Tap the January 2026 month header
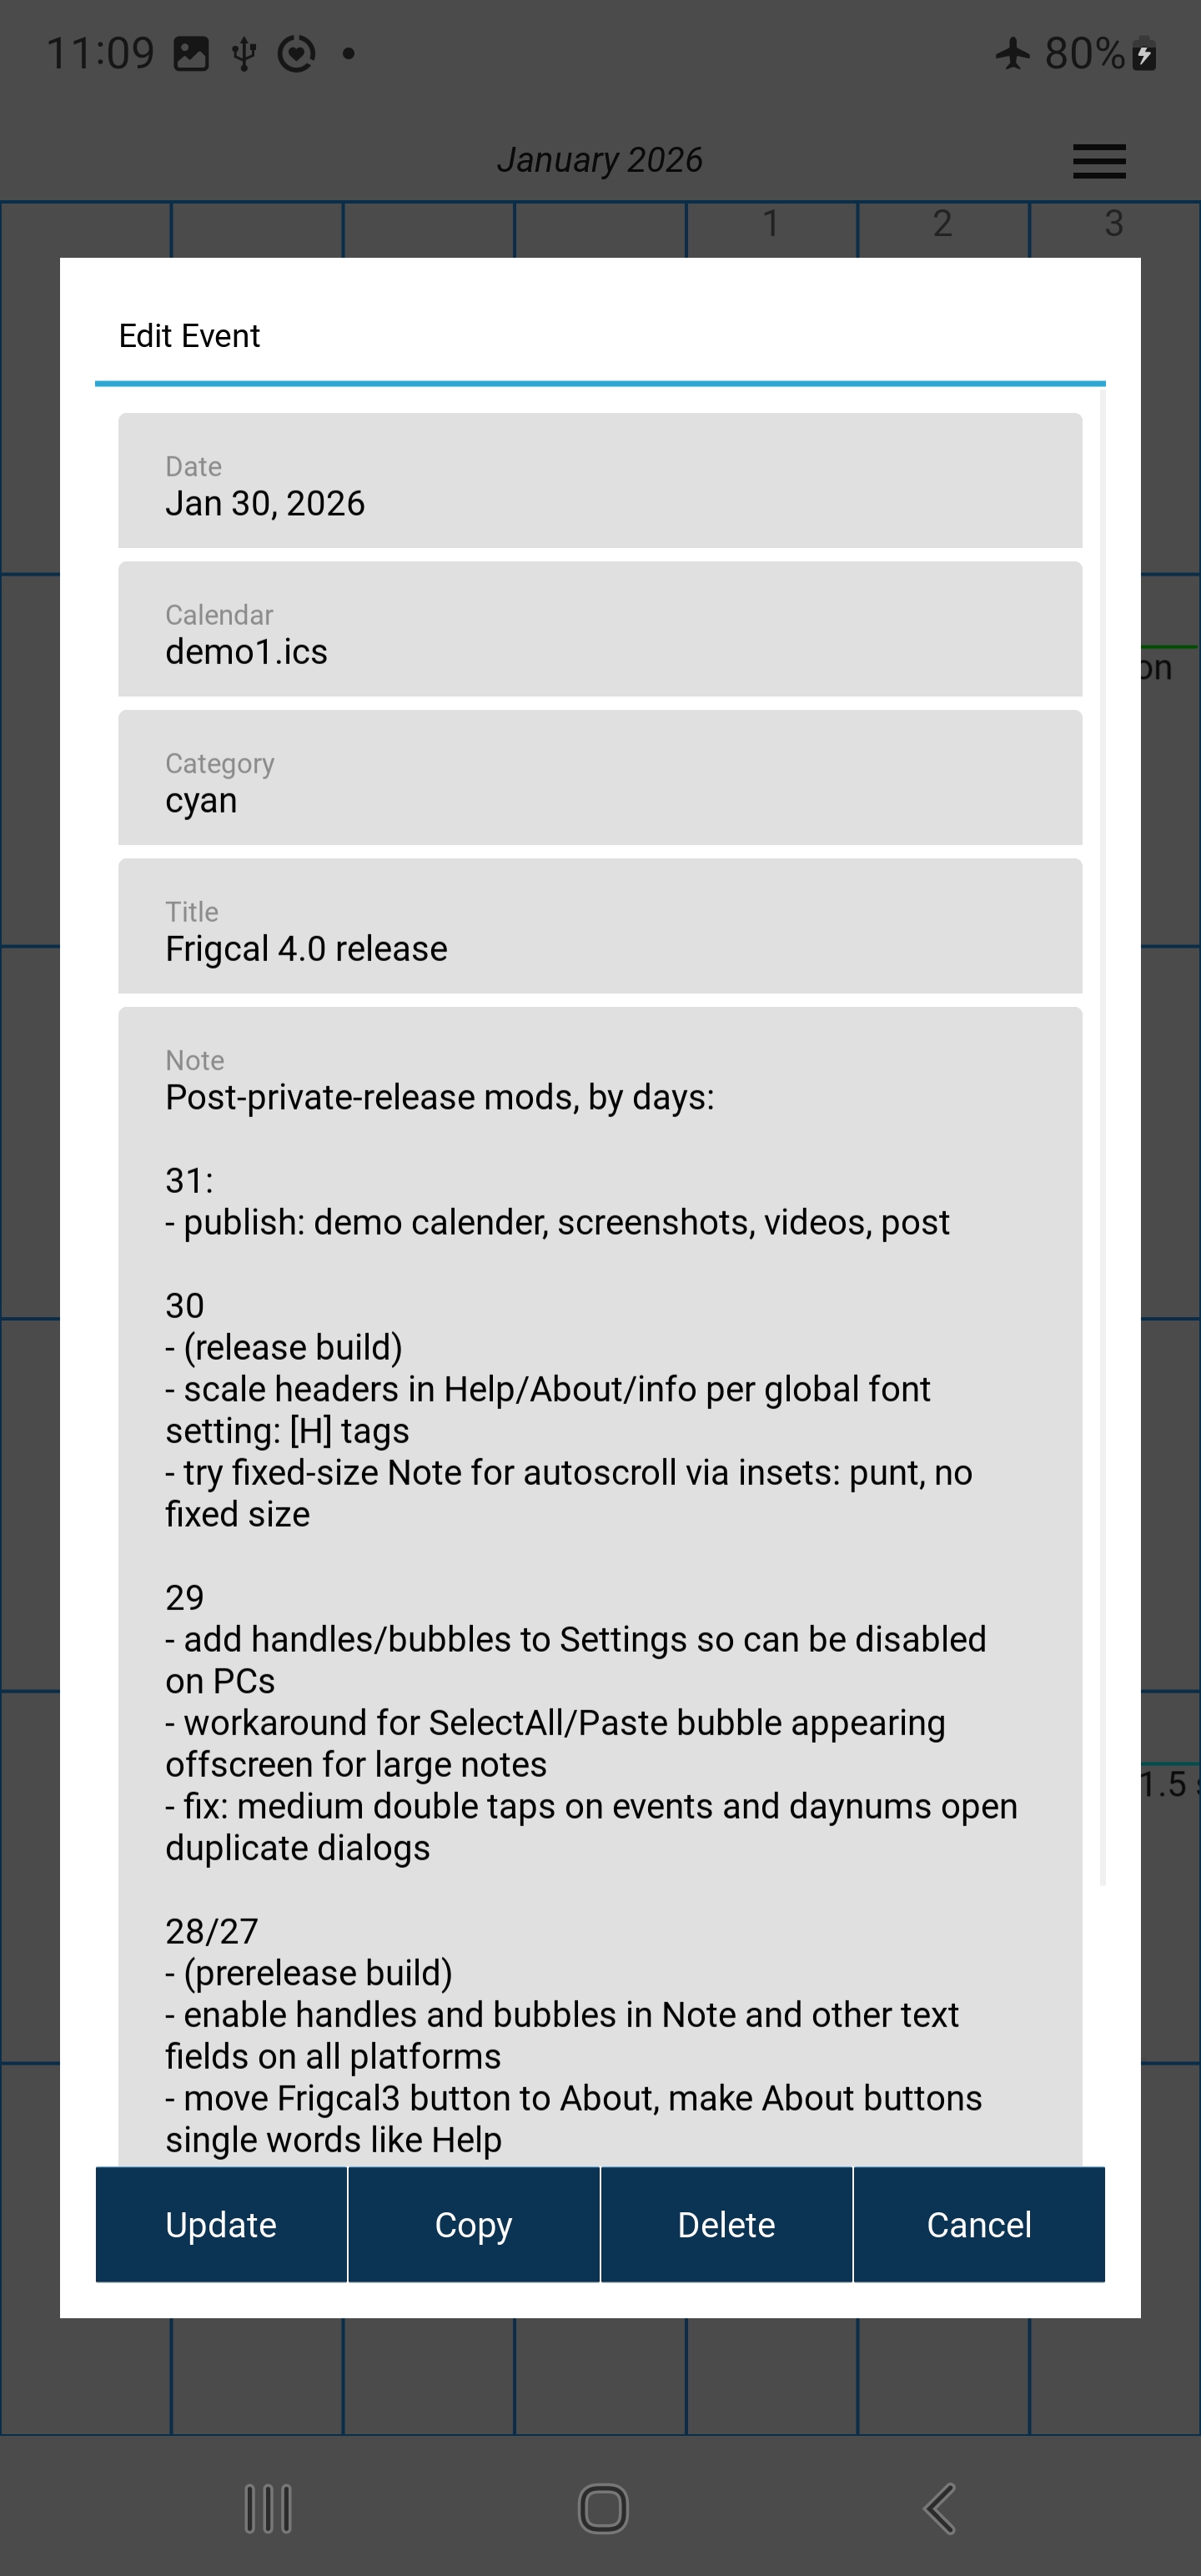The image size is (1201, 2576). pos(600,160)
